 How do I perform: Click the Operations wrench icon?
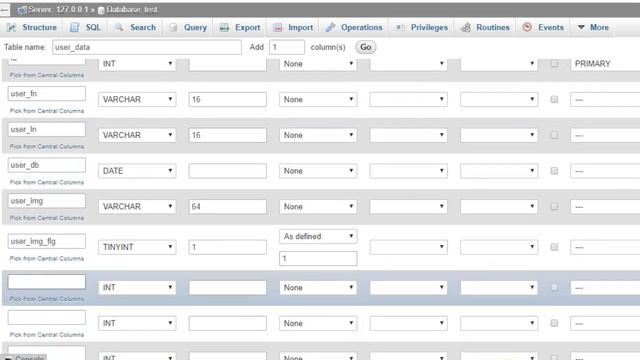pos(330,27)
